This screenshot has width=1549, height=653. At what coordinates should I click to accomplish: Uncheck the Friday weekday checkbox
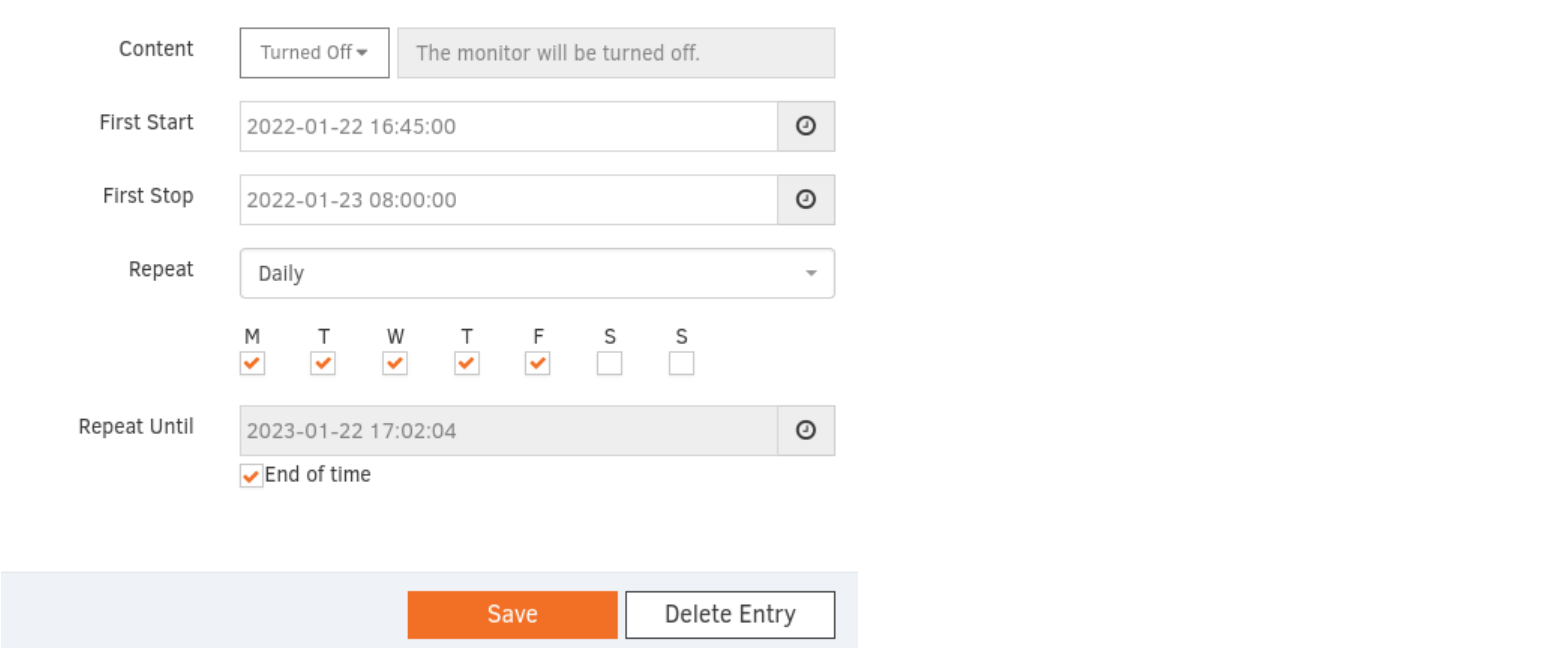click(538, 363)
